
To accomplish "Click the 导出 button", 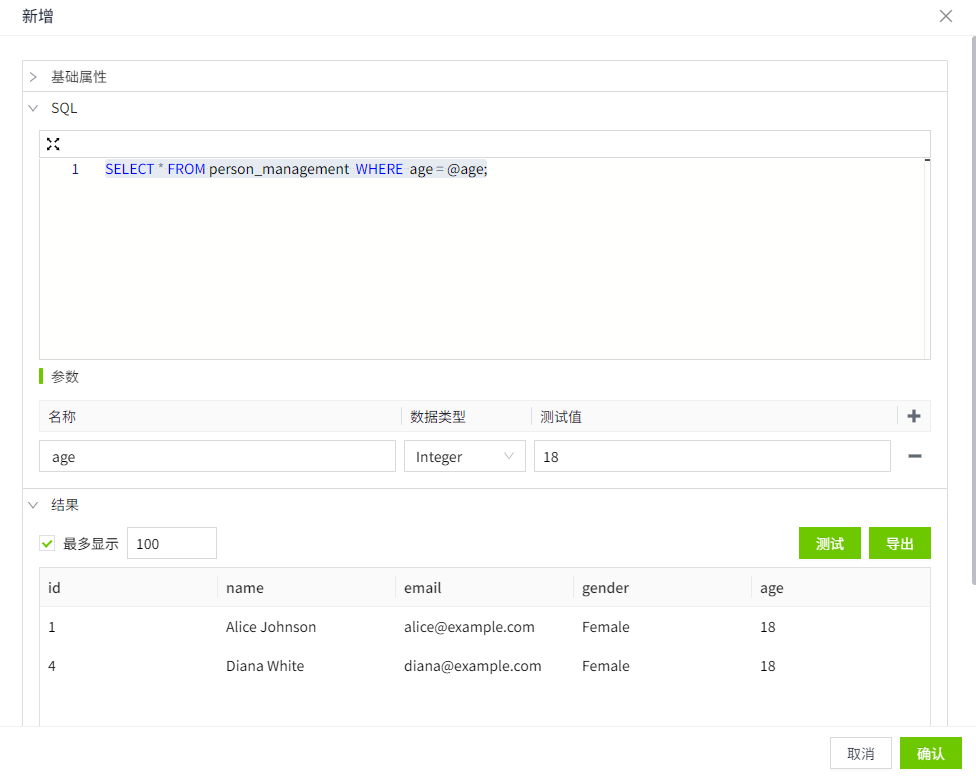I will coord(899,544).
